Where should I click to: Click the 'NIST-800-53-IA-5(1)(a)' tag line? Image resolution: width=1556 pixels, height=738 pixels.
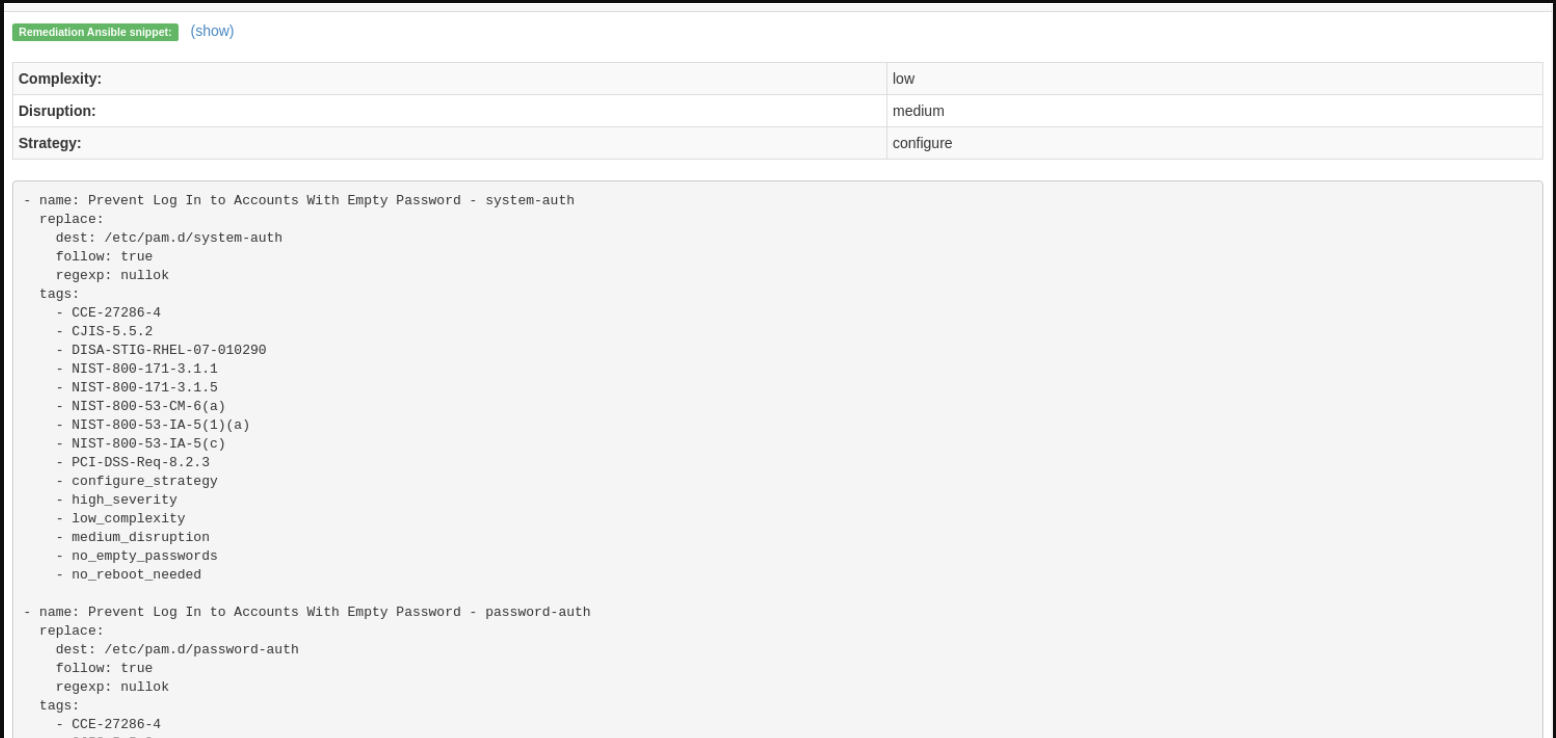[153, 425]
